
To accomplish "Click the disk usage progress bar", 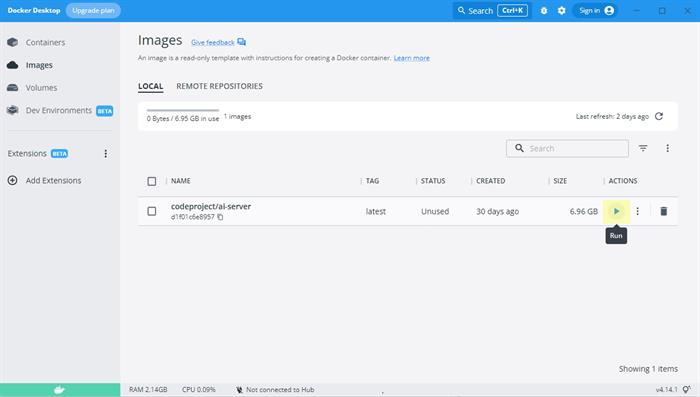I will coord(183,110).
